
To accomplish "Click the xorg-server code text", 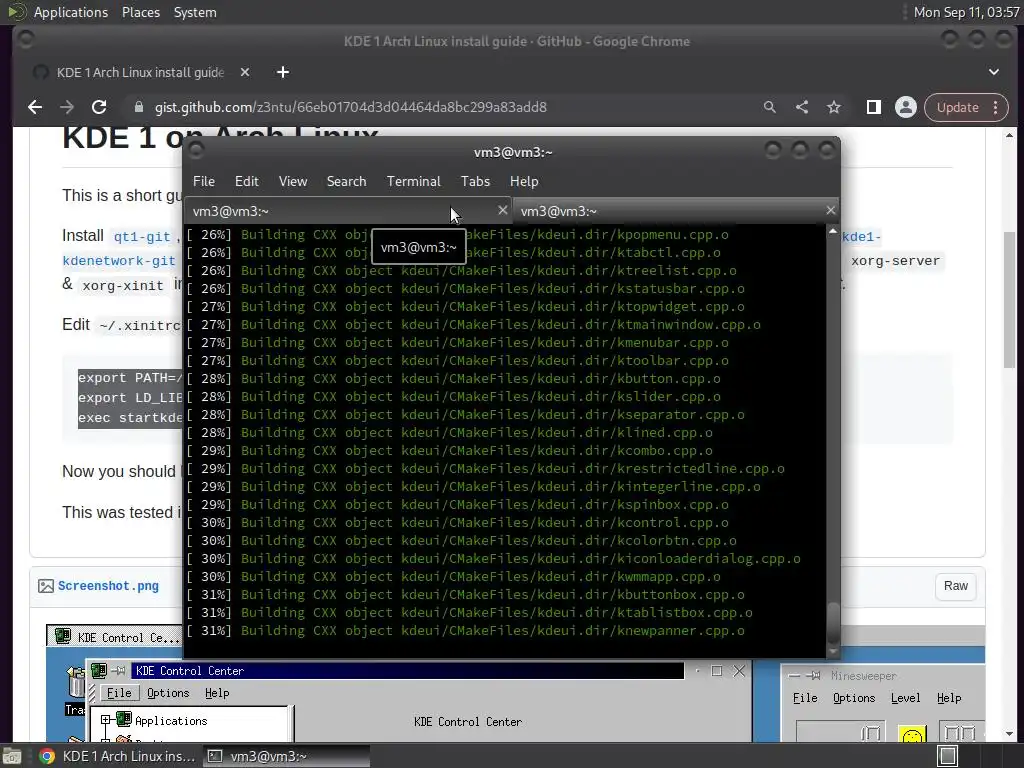I will (895, 261).
